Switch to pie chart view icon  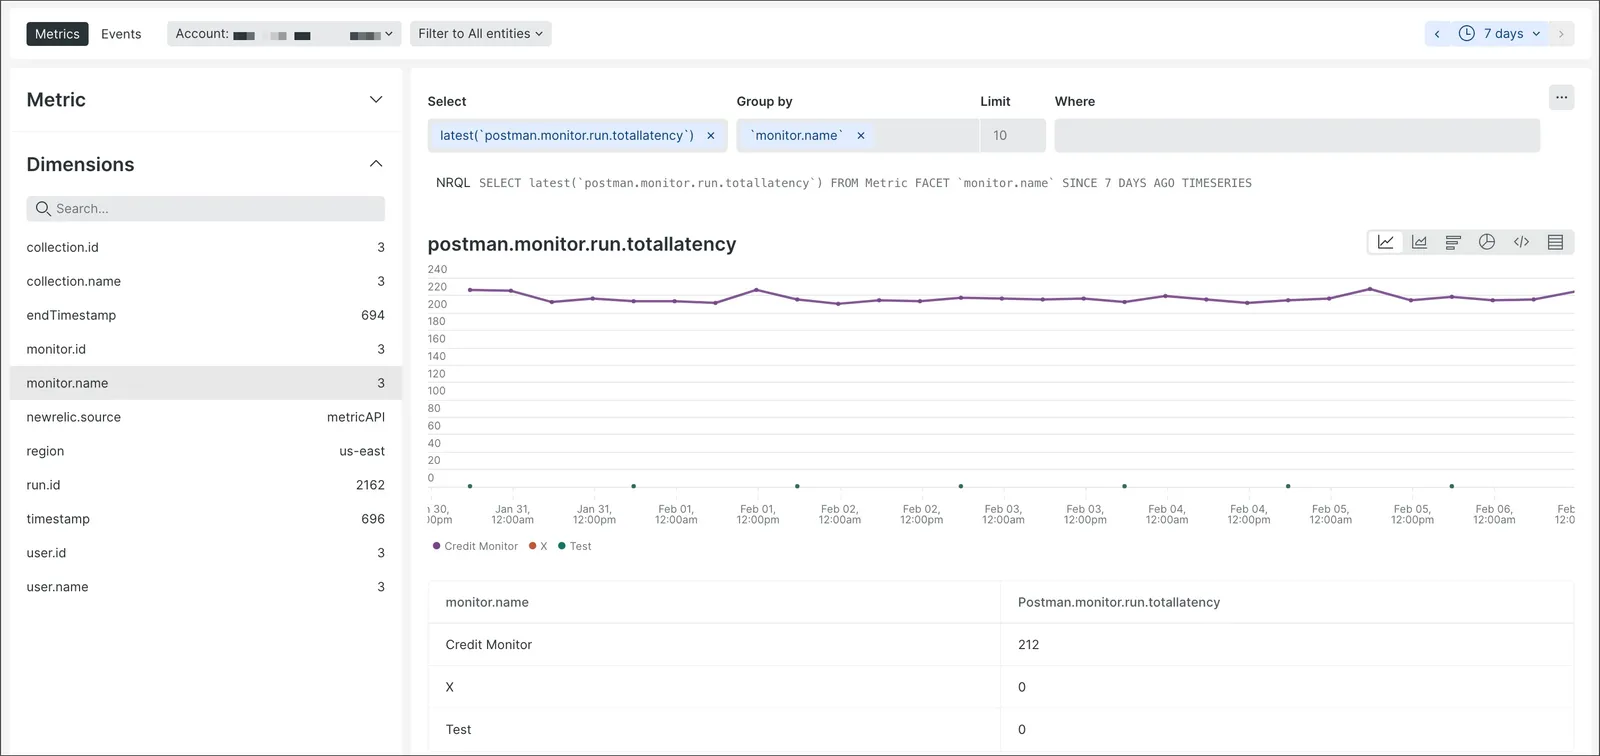tap(1487, 242)
